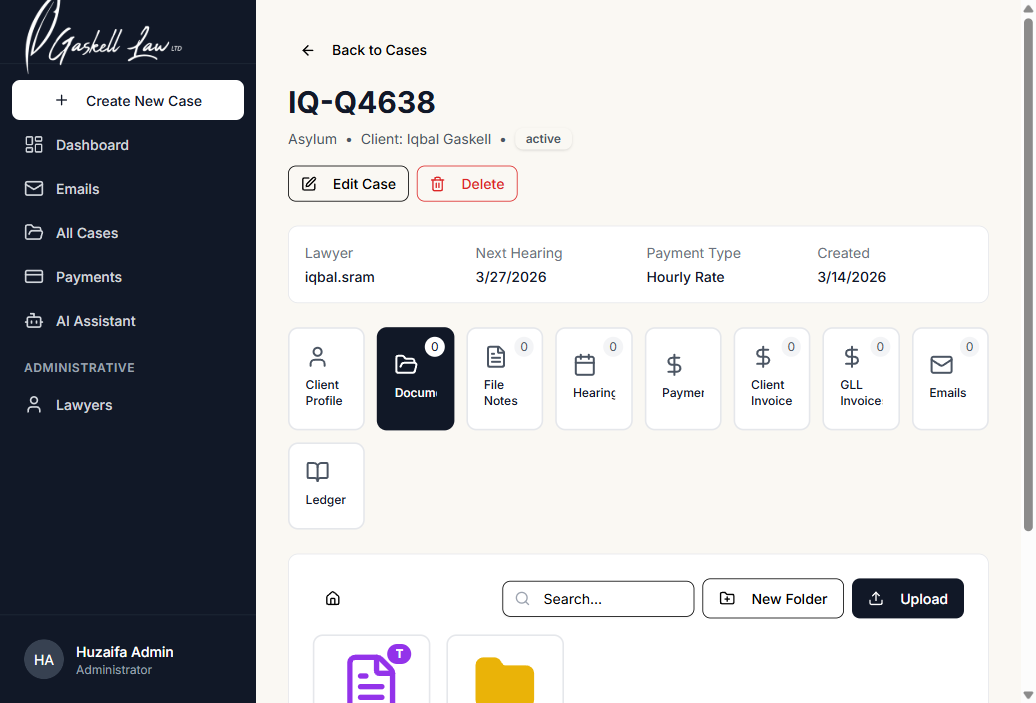Click the home icon in the documents panel
1036x703 pixels.
pos(332,598)
